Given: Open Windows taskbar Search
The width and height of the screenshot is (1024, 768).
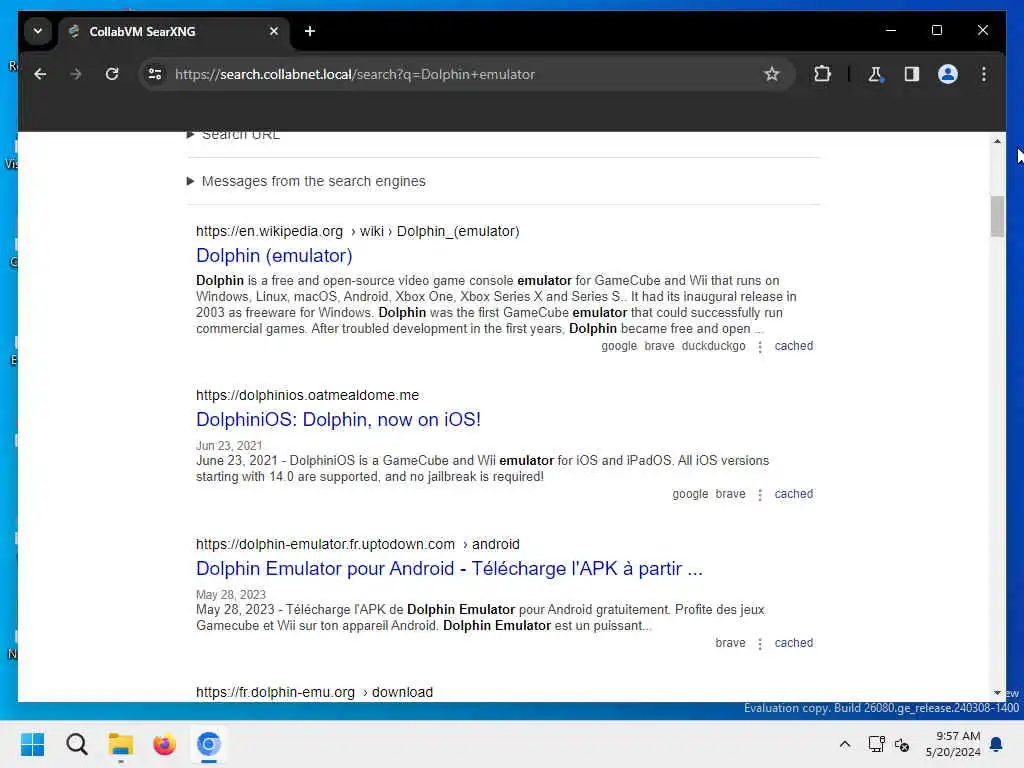Looking at the screenshot, I should point(76,744).
